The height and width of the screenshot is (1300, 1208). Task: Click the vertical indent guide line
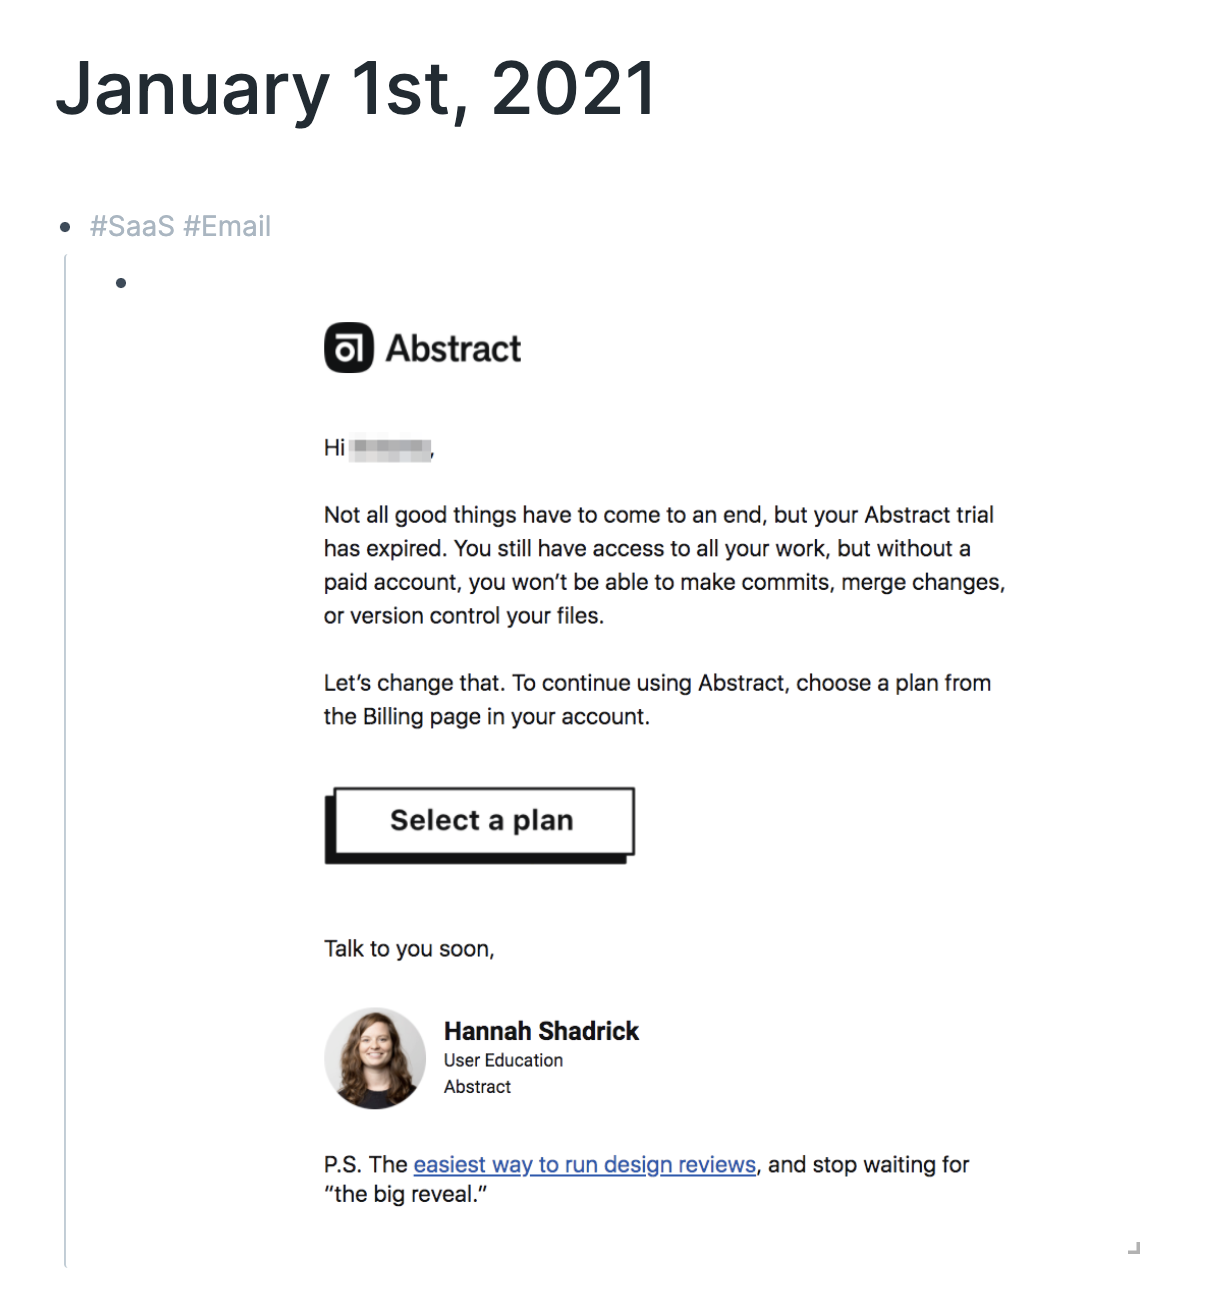pyautogui.click(x=65, y=760)
